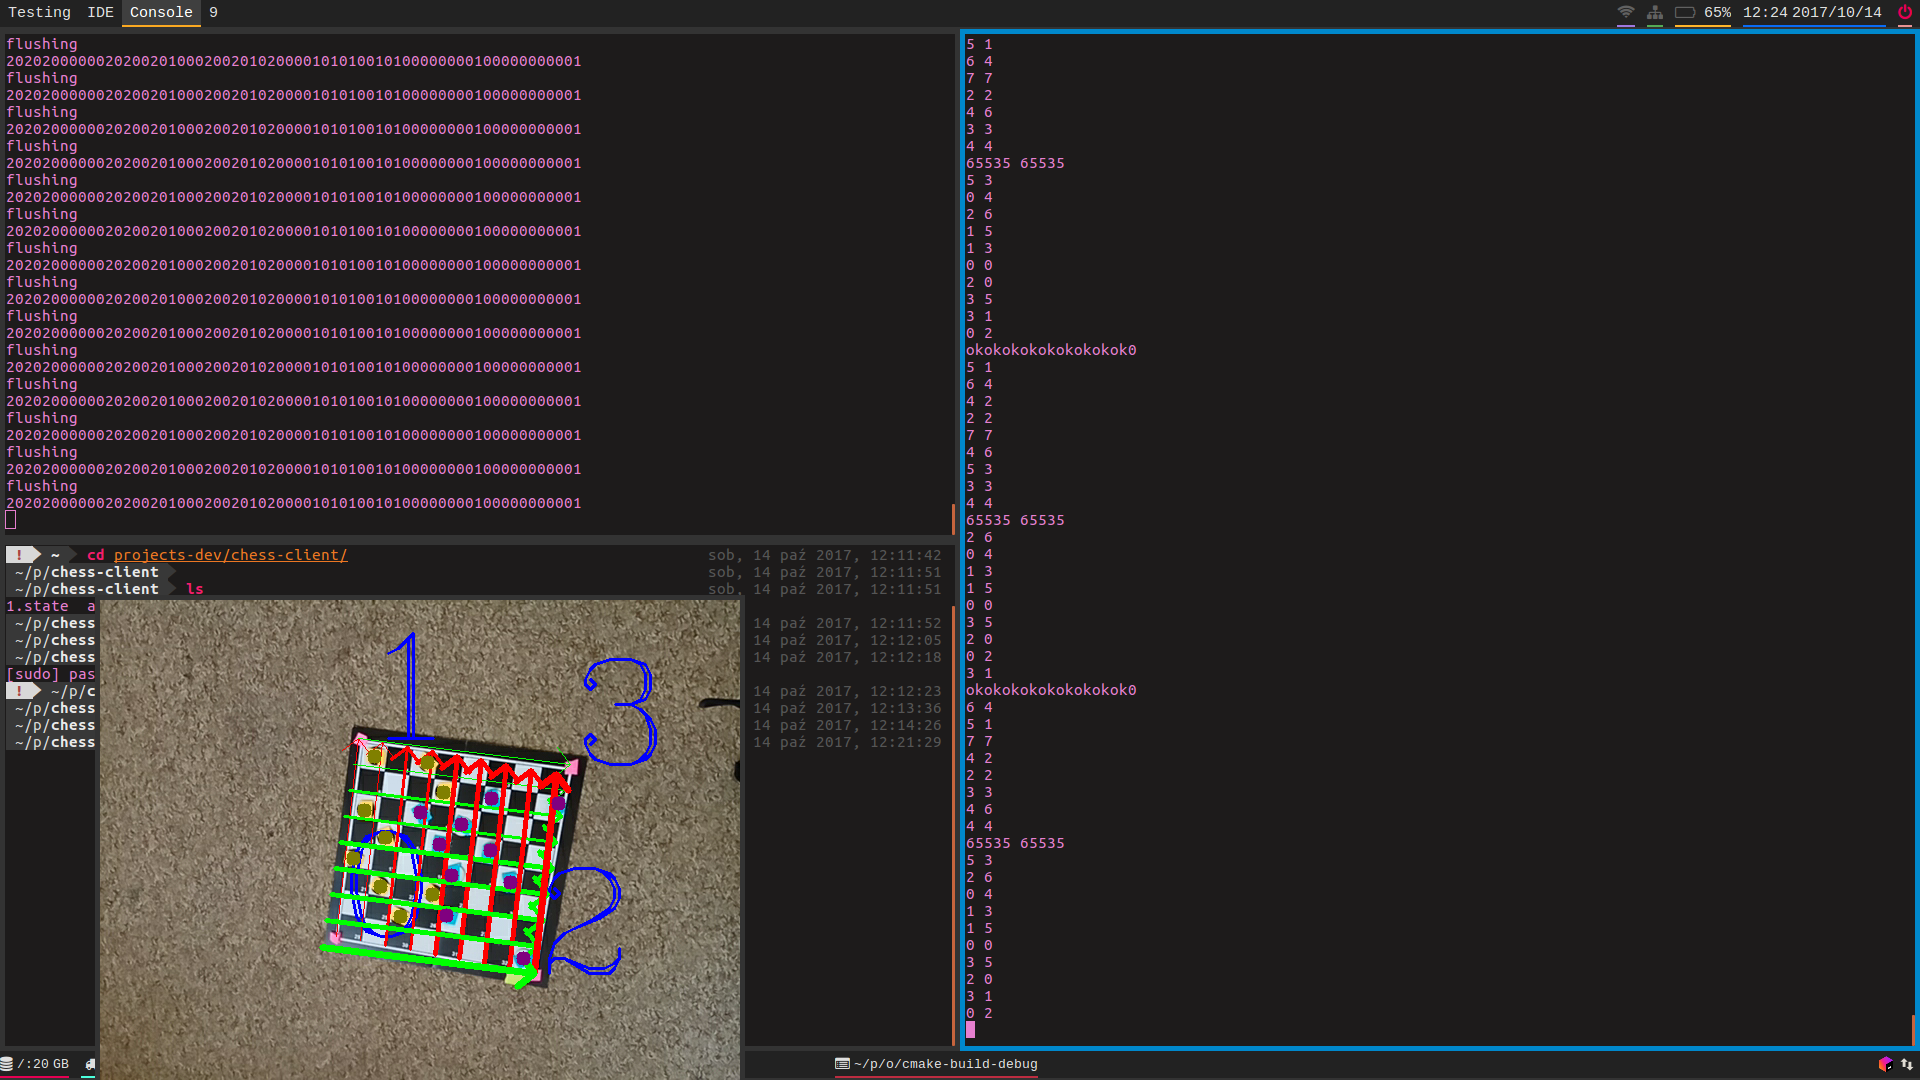Click the terminal window icon in bottom bar
Screen dimensions: 1920x1080
click(842, 1064)
